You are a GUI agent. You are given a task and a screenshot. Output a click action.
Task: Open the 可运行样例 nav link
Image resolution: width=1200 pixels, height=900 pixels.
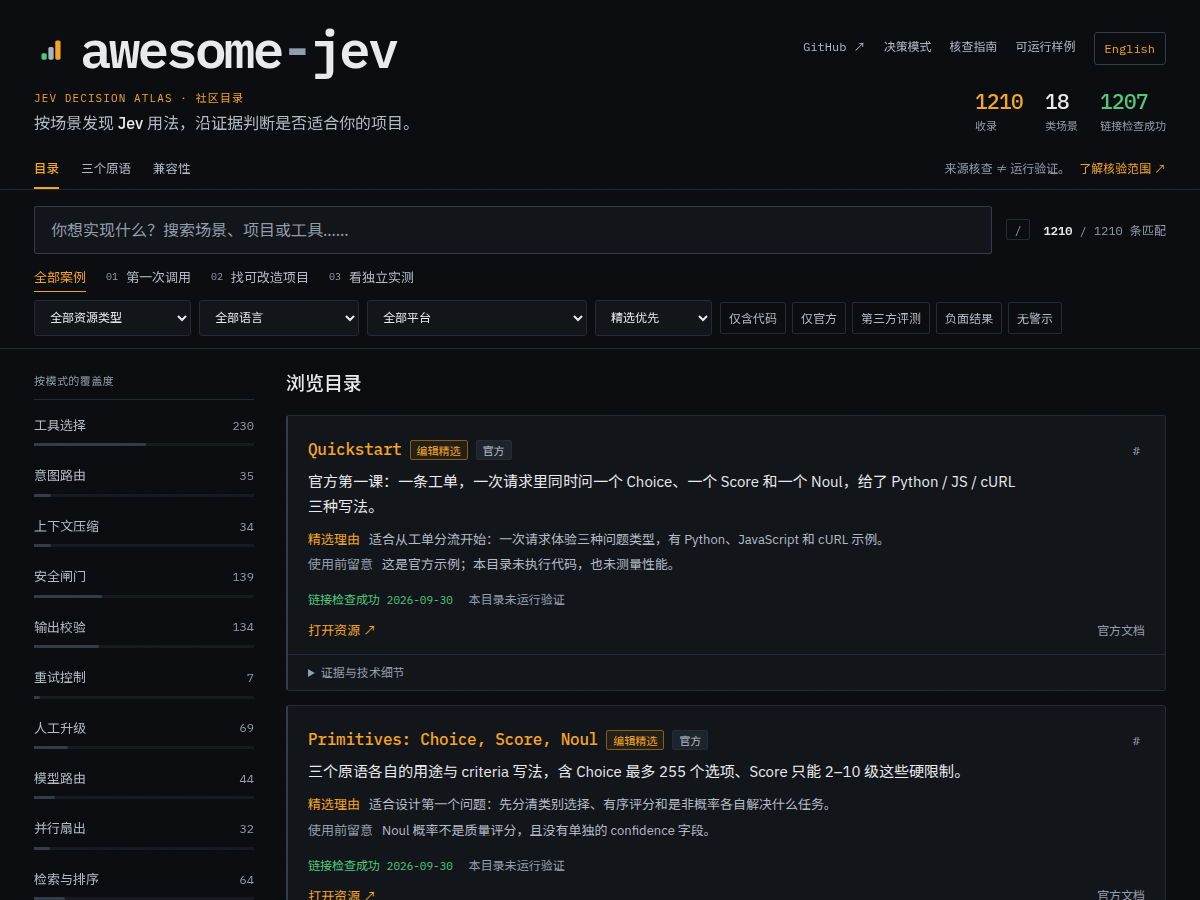tap(1045, 47)
